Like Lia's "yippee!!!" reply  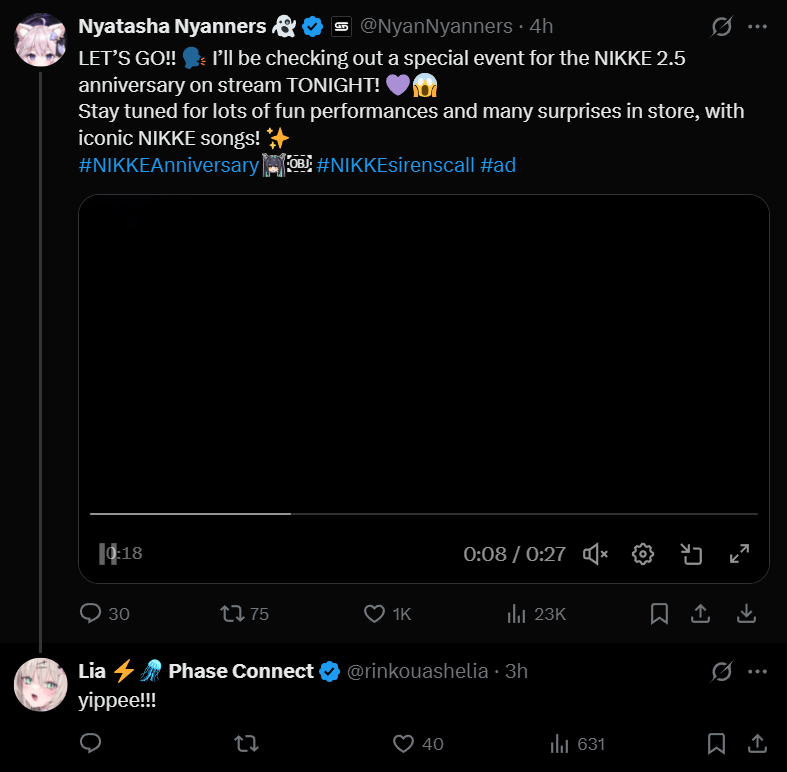pos(404,743)
